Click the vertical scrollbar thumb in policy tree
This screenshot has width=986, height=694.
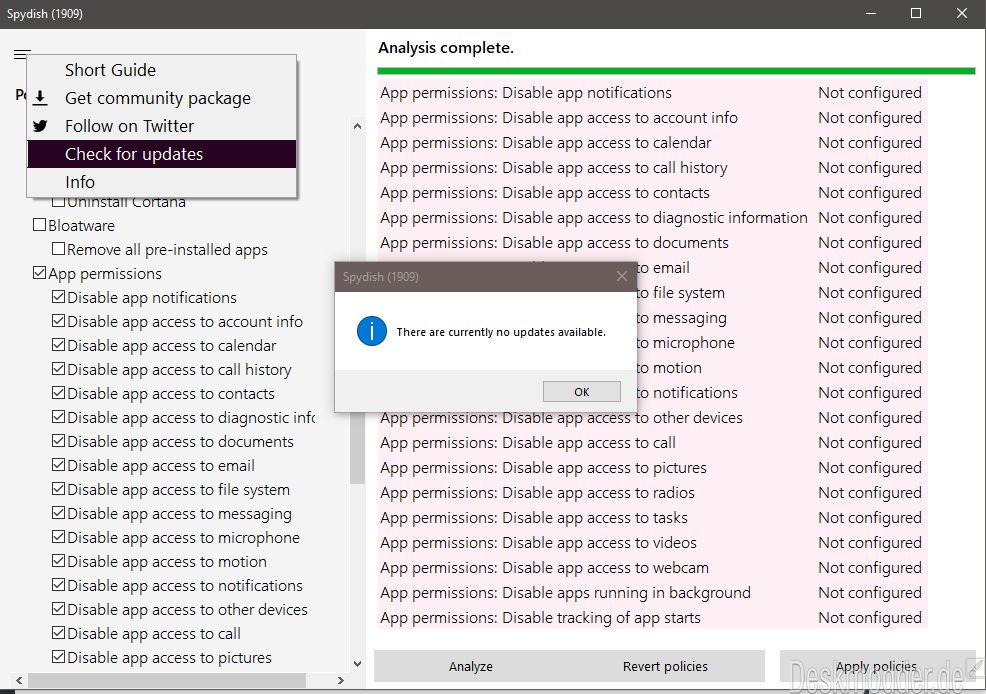357,446
